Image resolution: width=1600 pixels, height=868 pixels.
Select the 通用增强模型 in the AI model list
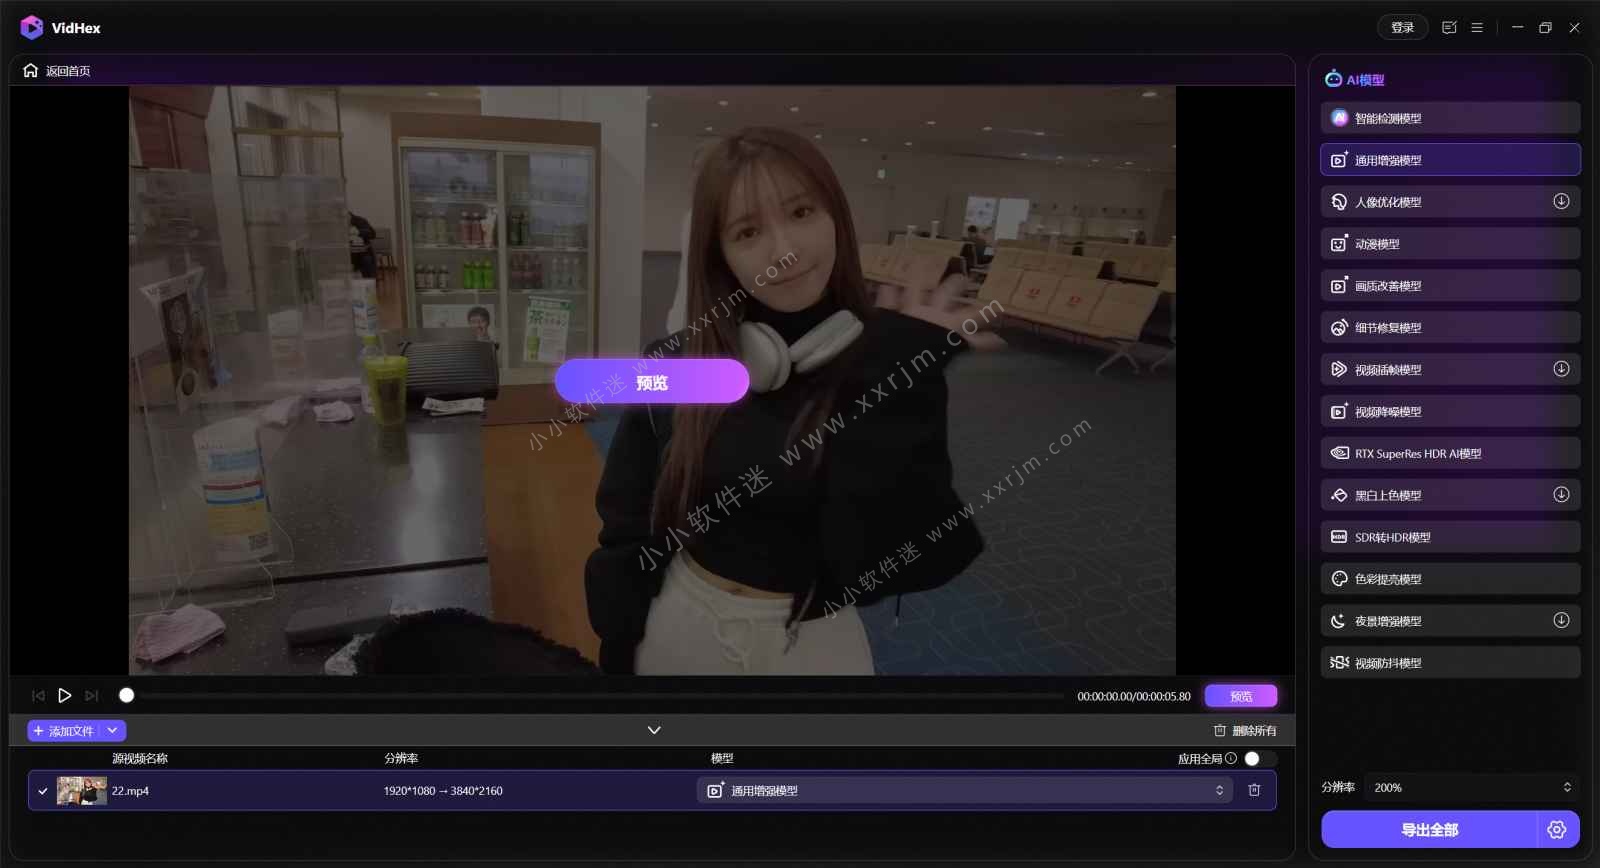point(1450,160)
